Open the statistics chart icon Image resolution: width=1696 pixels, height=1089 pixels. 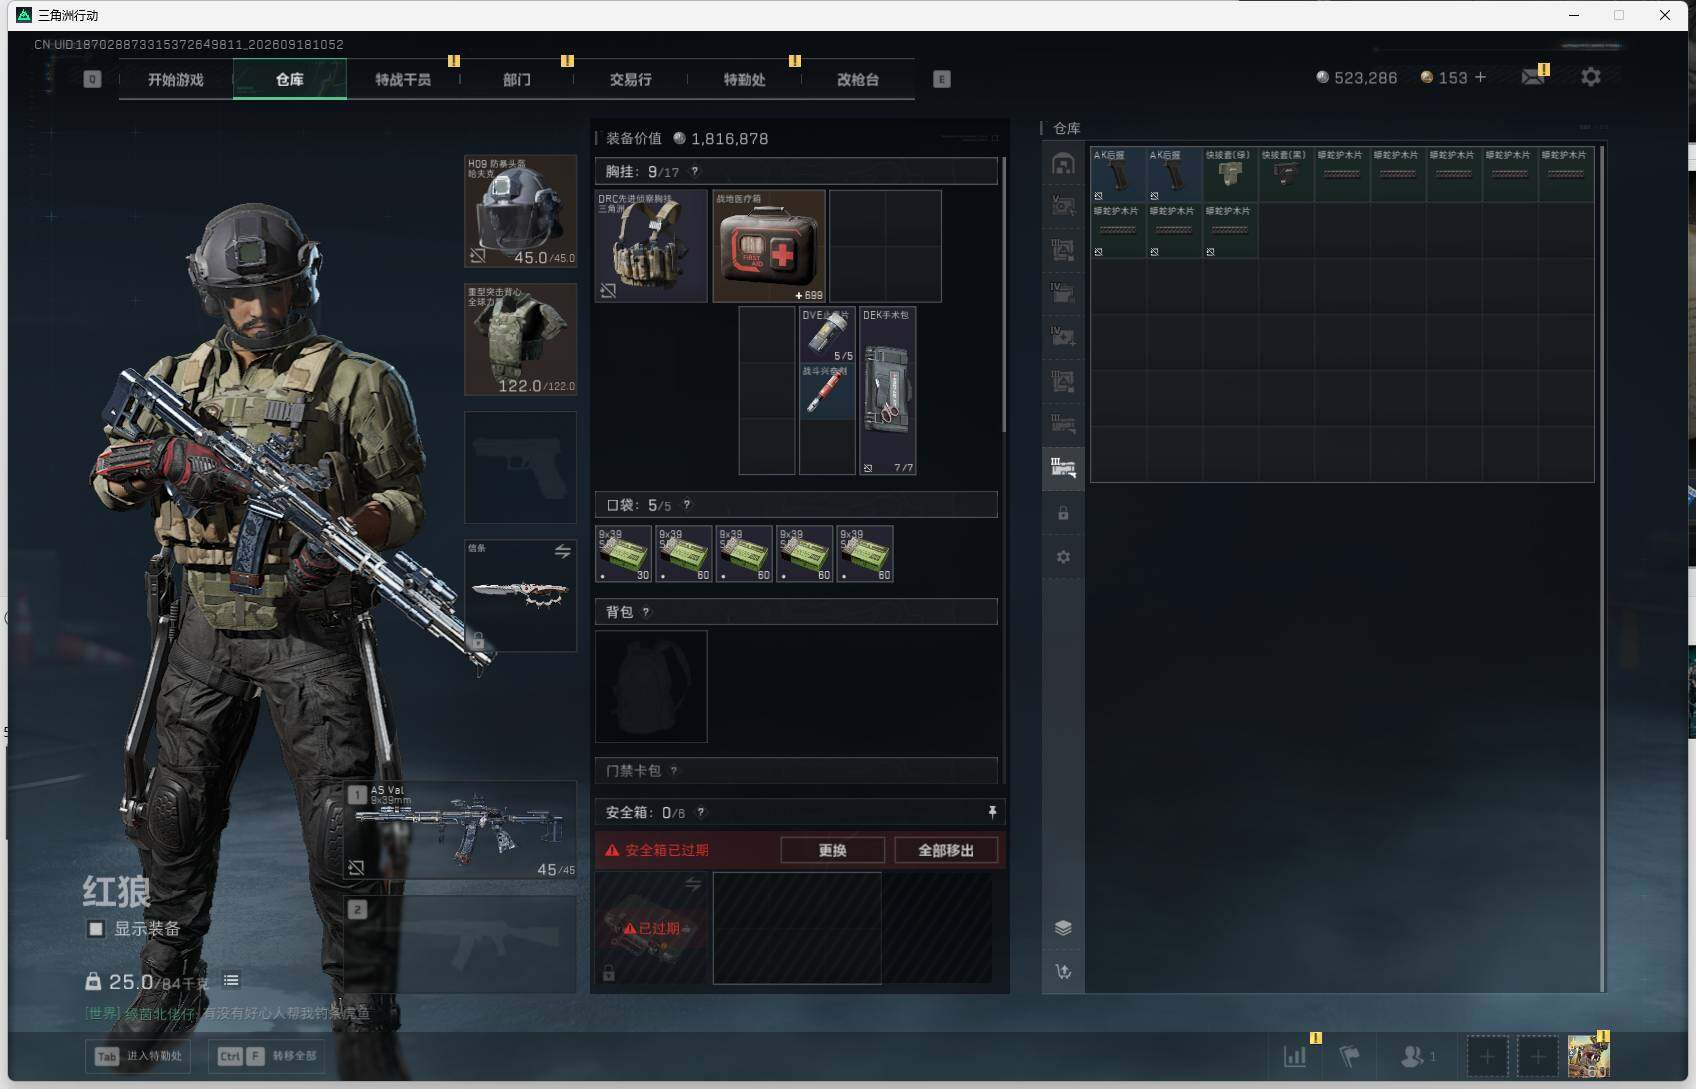tap(1295, 1056)
